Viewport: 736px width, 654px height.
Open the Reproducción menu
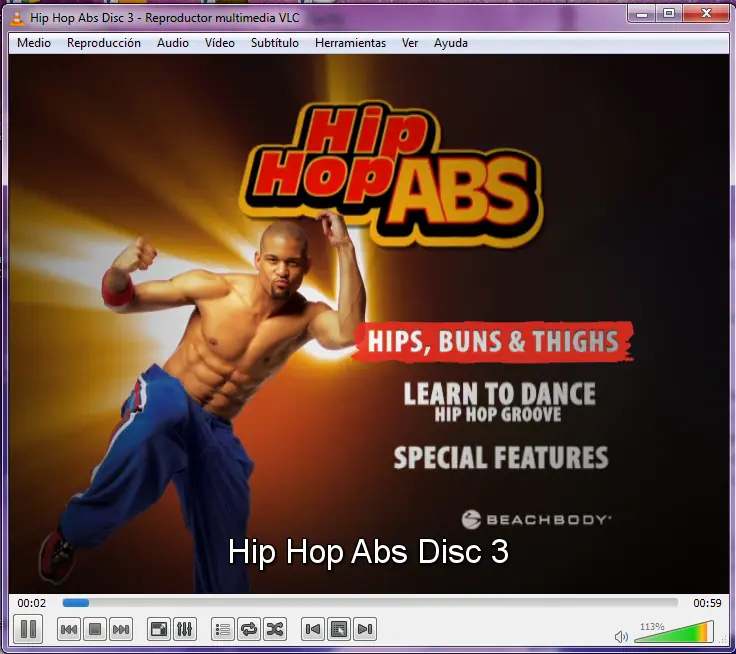104,43
